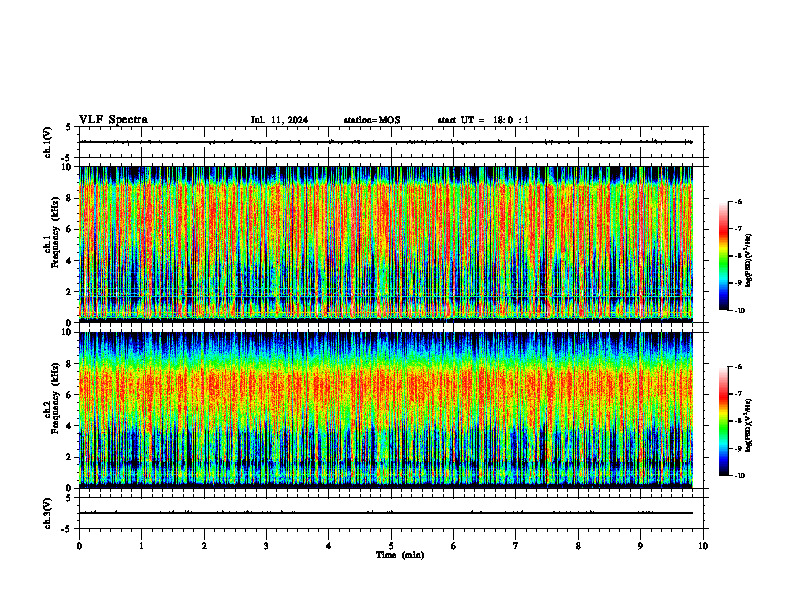The height and width of the screenshot is (612, 792).
Task: Click the "4" kHz tick on ch.1 frequency axis
Action: point(70,261)
